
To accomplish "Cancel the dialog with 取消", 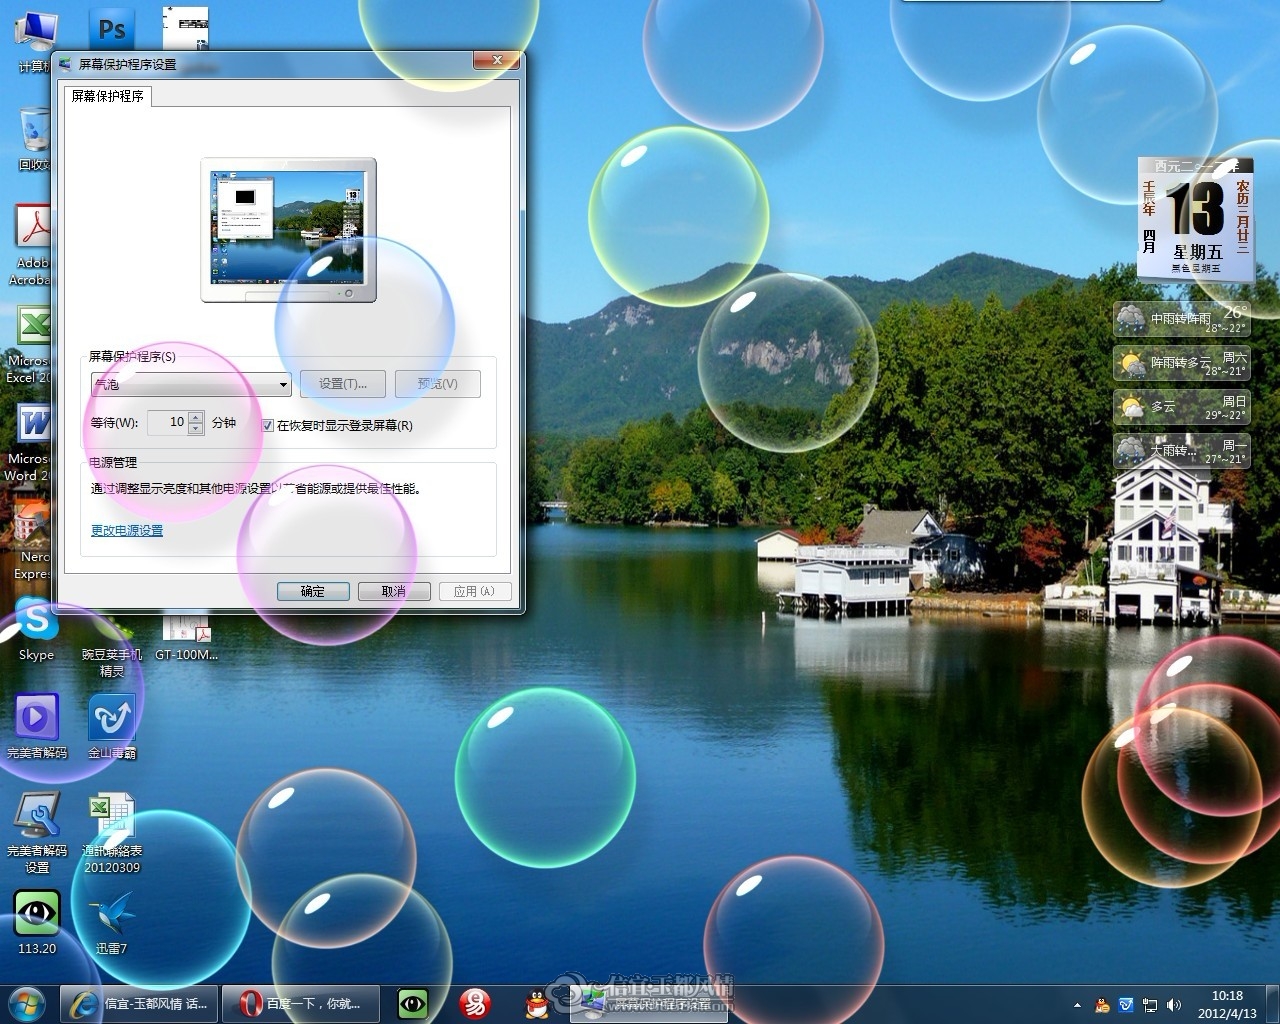I will [394, 591].
